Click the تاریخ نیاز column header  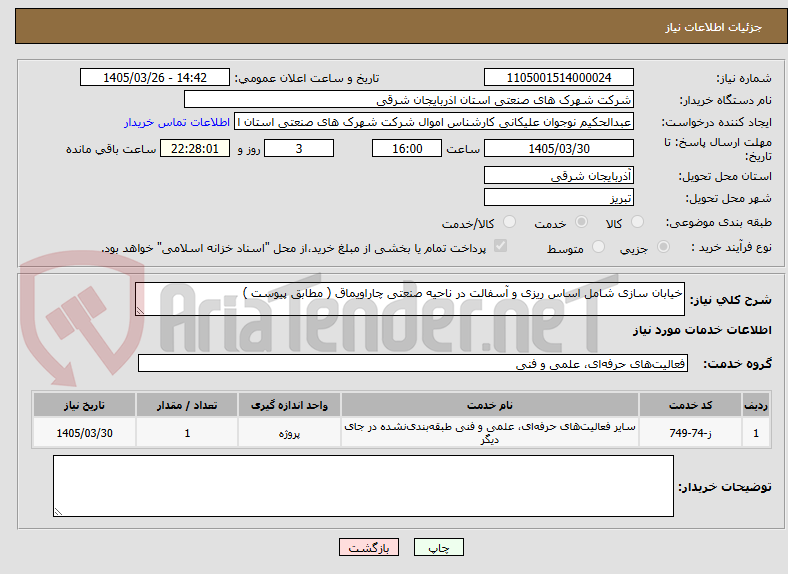point(84,405)
